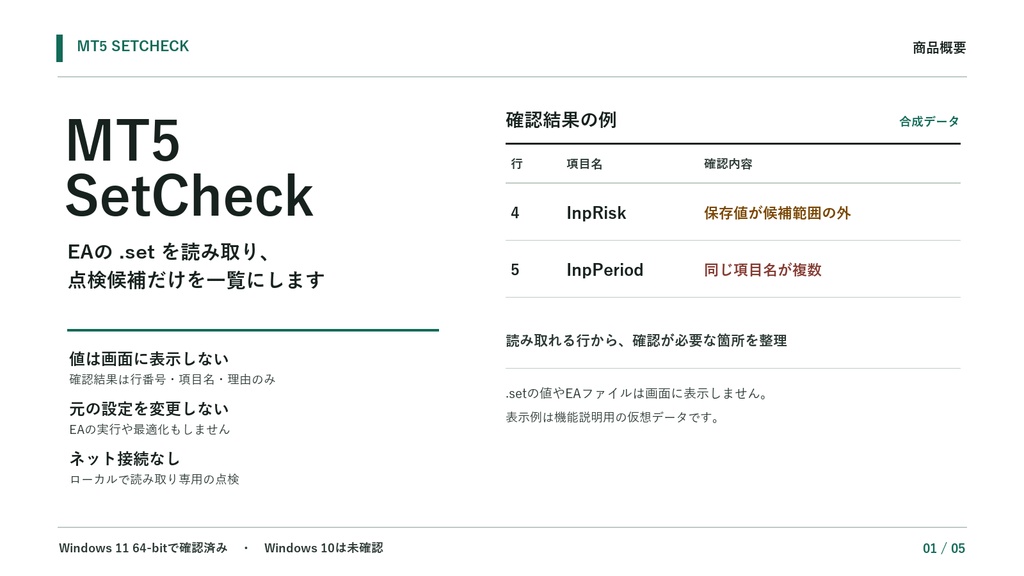The image size is (1024, 576).
Task: Select the InpRisk item name cell
Action: coord(596,213)
